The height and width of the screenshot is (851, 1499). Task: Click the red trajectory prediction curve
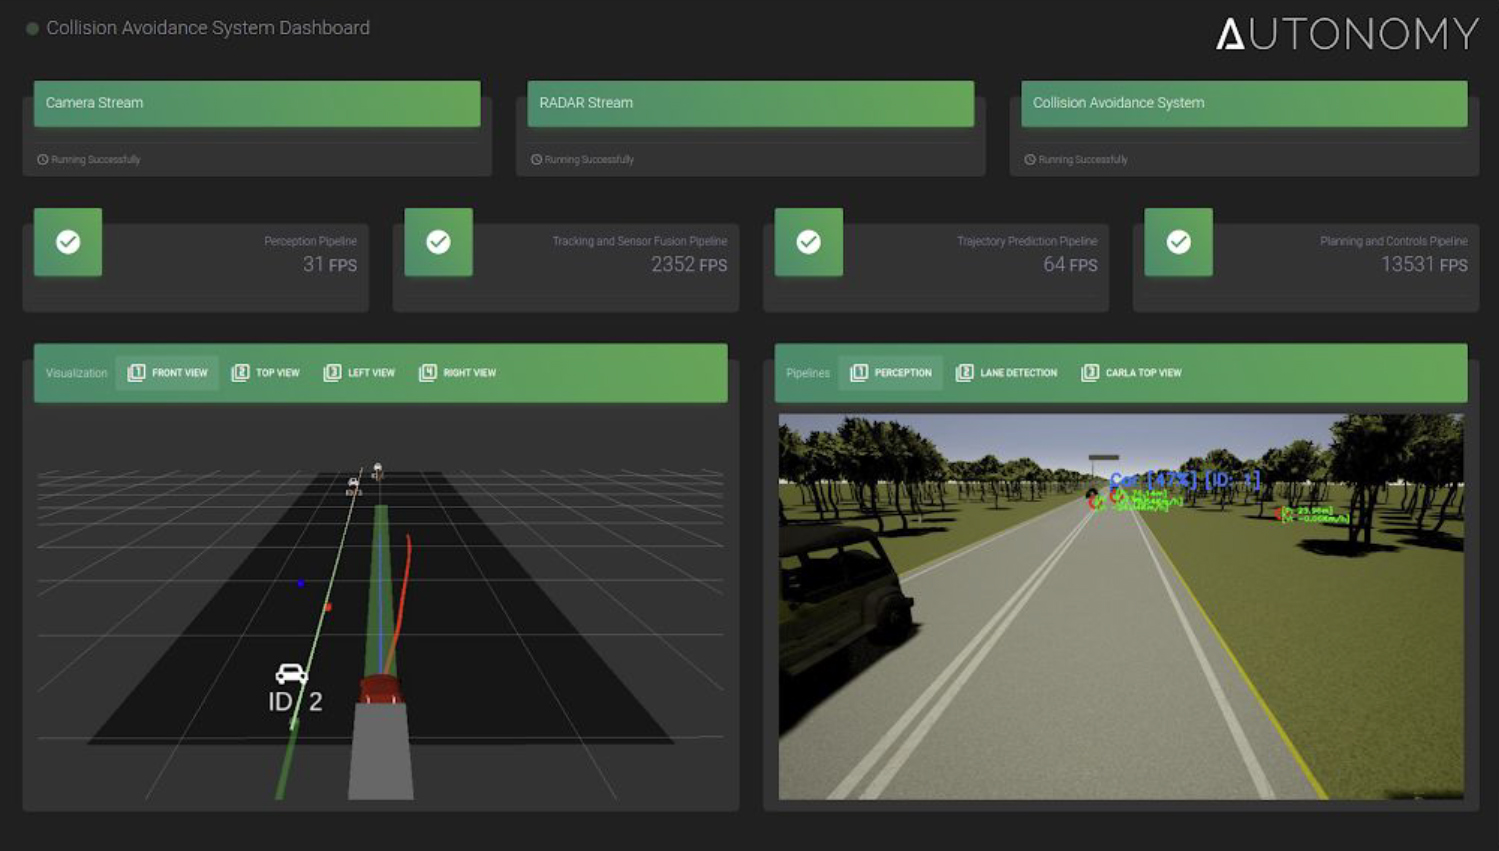tap(405, 580)
